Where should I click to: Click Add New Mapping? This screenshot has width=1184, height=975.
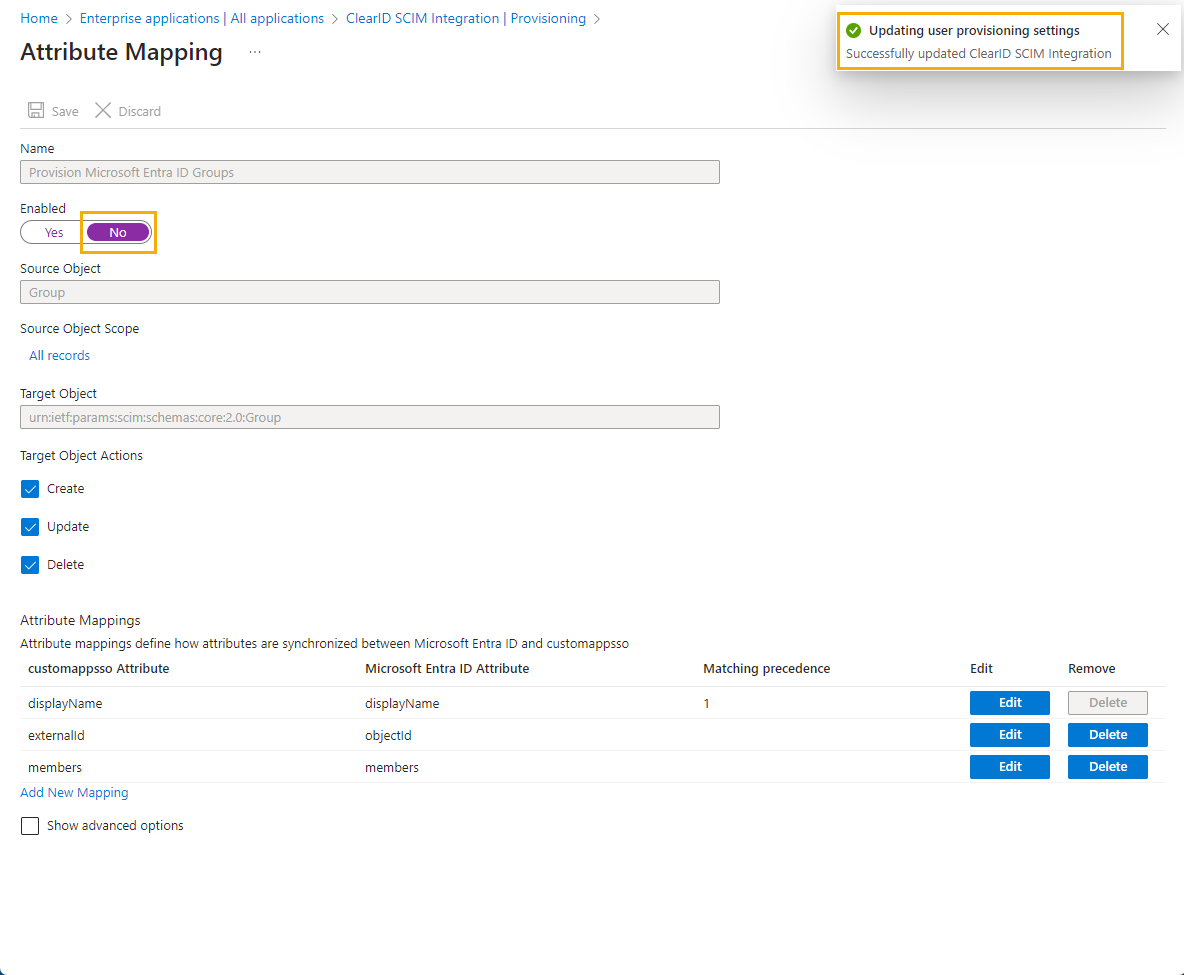[x=74, y=792]
